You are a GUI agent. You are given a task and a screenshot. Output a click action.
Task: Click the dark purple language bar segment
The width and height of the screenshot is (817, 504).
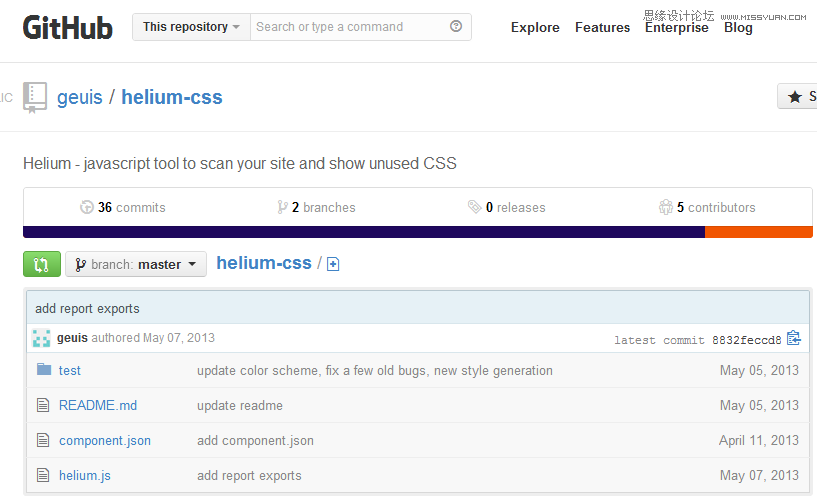point(364,232)
